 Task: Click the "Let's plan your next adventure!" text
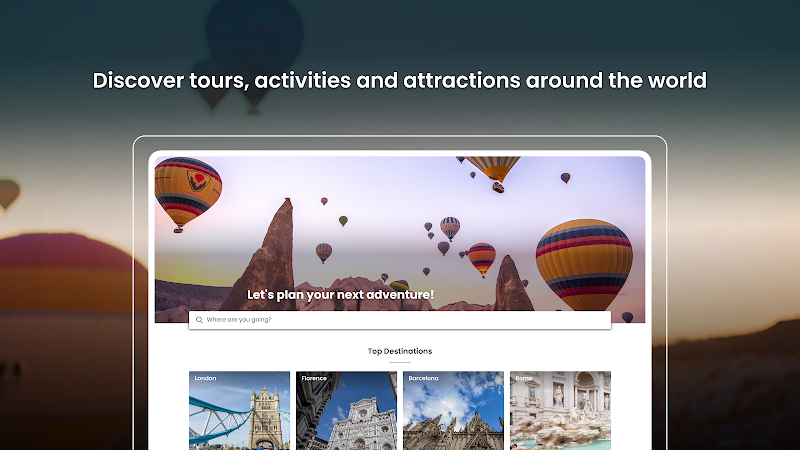(340, 295)
